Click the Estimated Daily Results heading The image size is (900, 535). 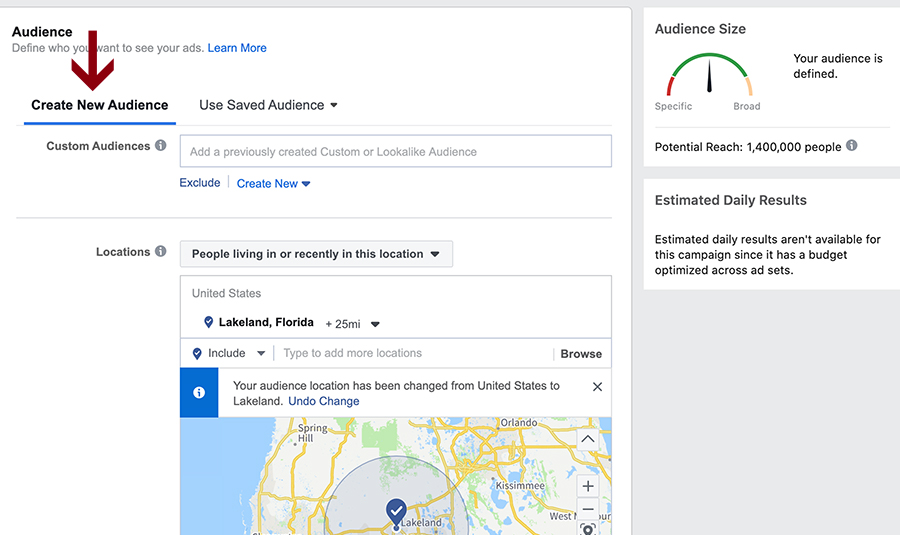point(731,200)
